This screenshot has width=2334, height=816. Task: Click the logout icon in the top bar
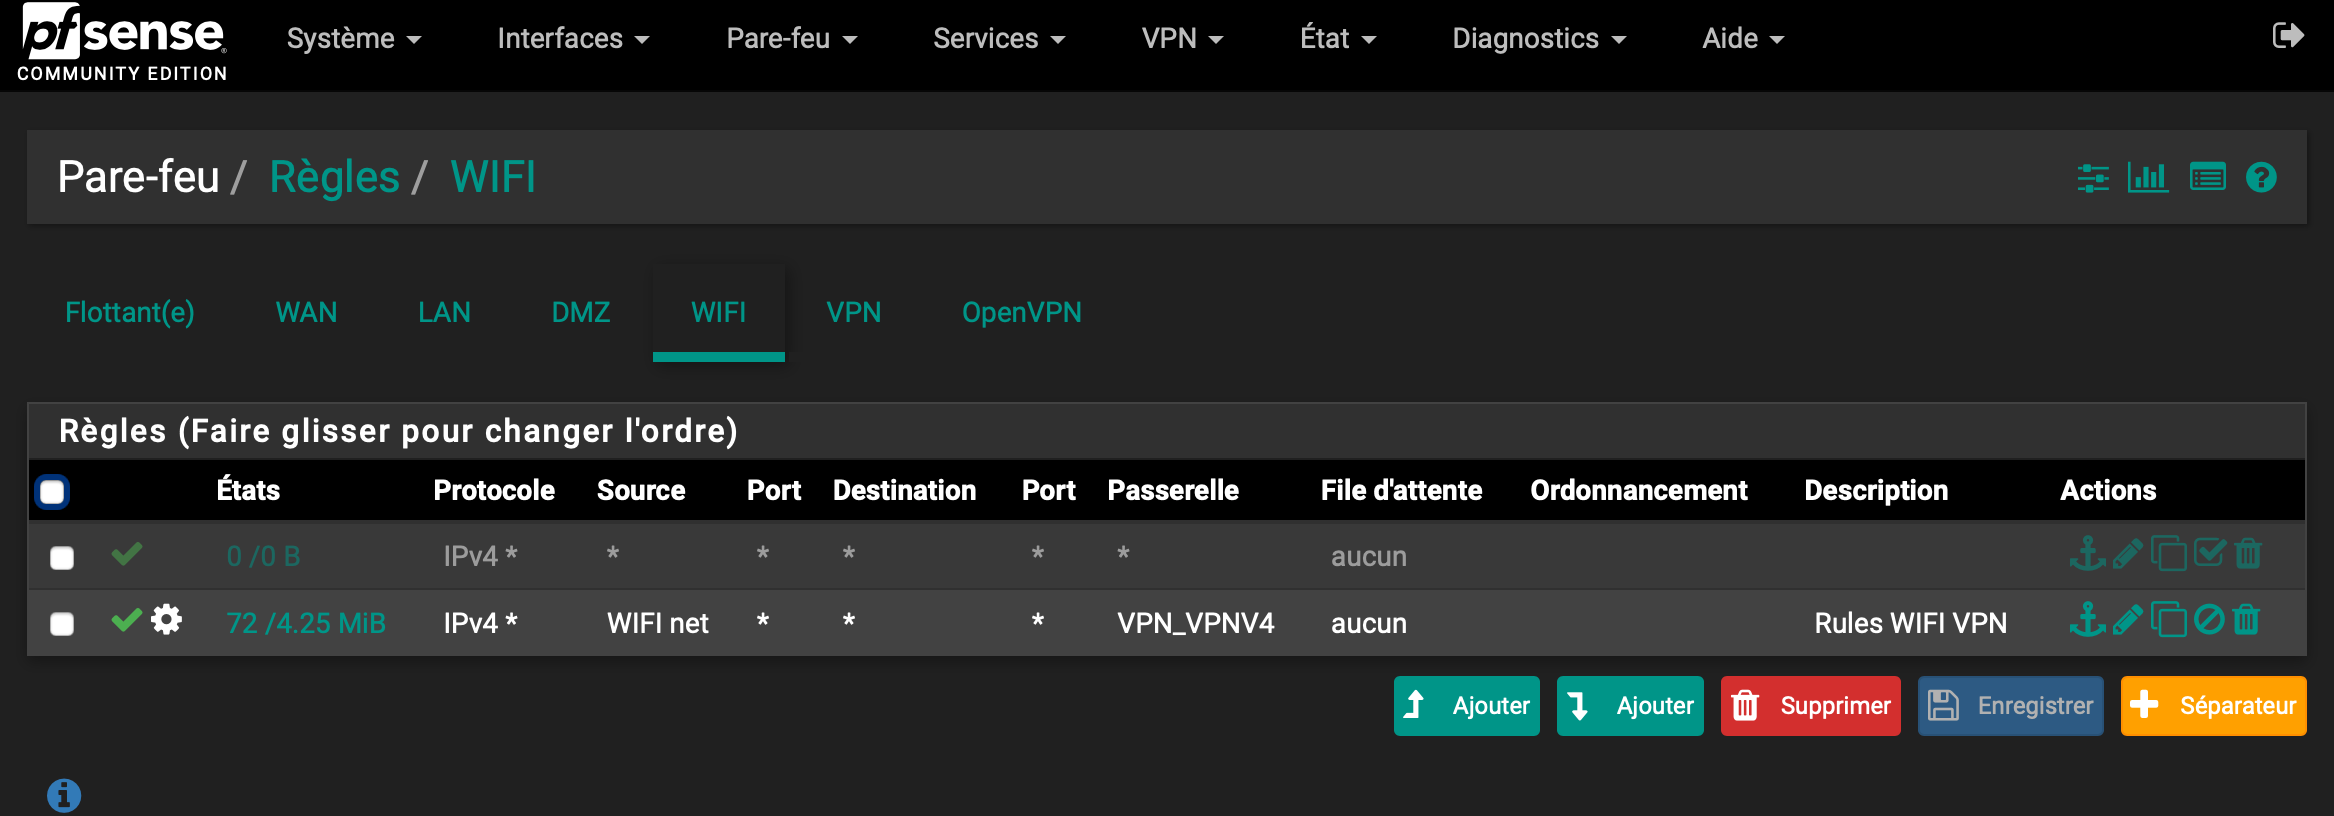pos(2288,36)
